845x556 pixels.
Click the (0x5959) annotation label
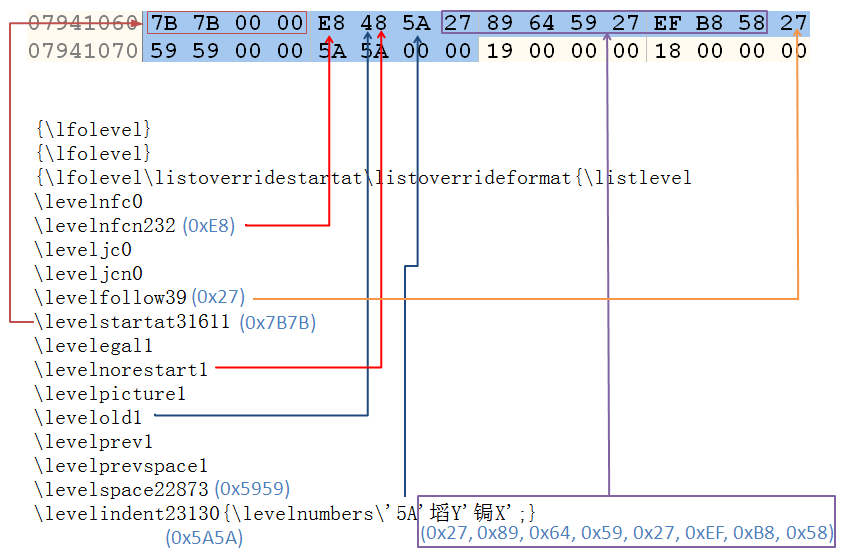pyautogui.click(x=253, y=490)
